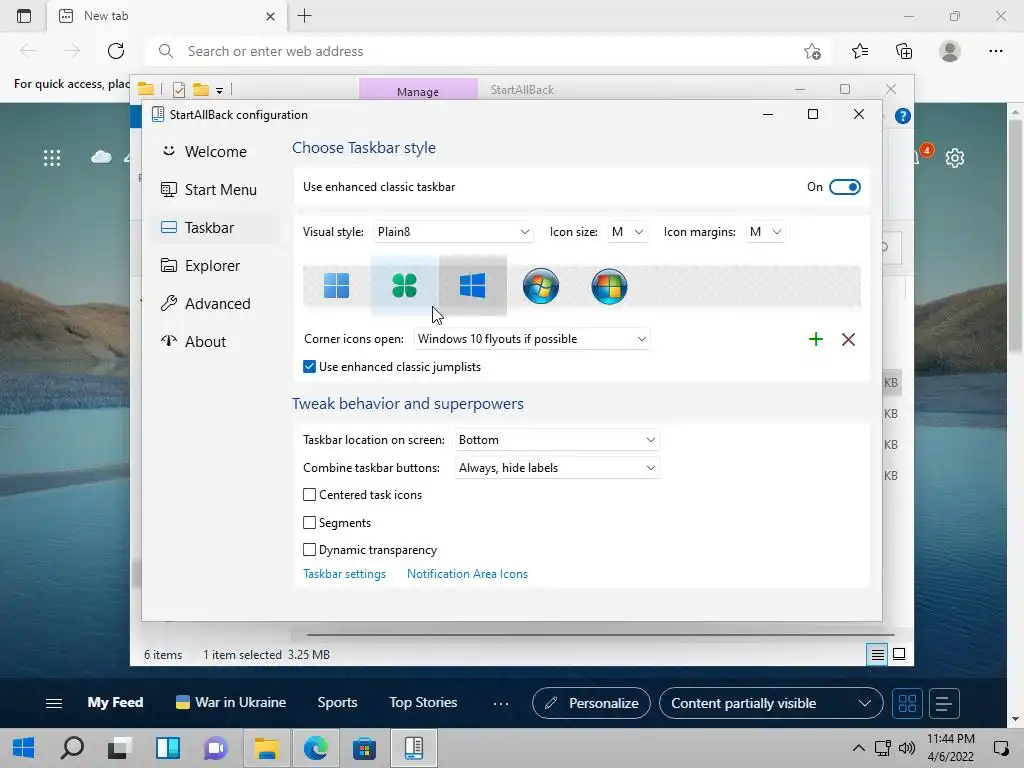
Task: Enable the Segments checkbox
Action: pos(310,522)
